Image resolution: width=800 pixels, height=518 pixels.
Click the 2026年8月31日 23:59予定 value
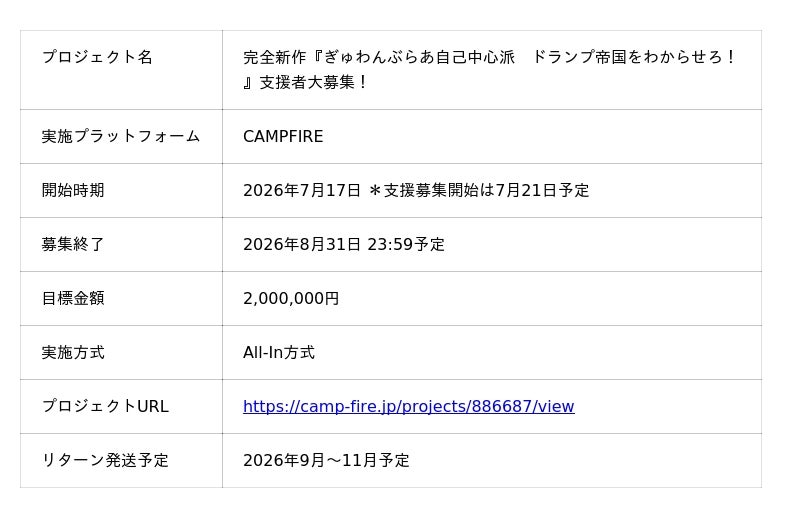(344, 244)
